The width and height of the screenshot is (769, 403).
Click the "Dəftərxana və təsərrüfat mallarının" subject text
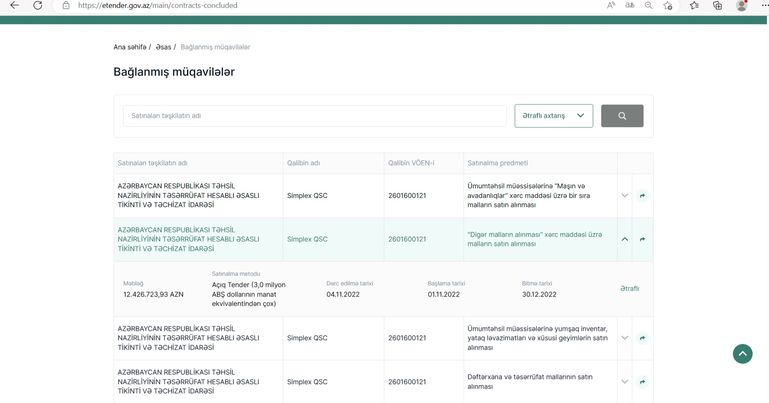[530, 381]
